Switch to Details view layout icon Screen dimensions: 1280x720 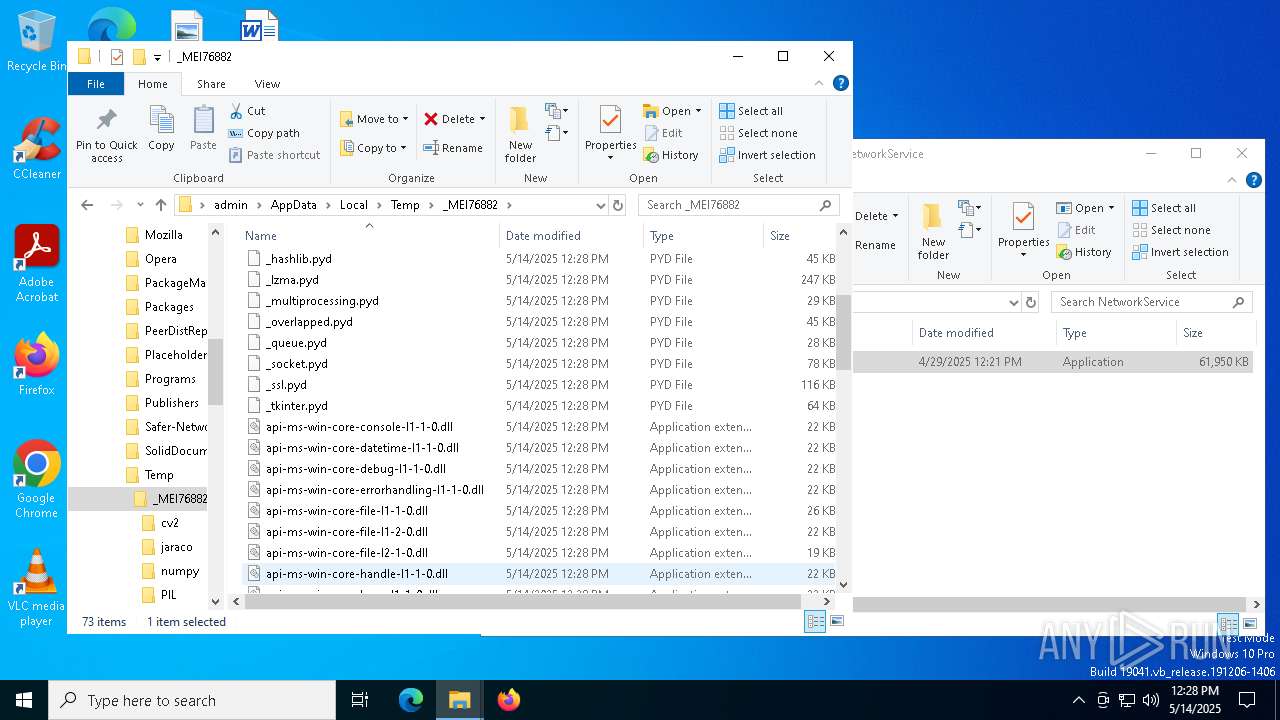[815, 622]
